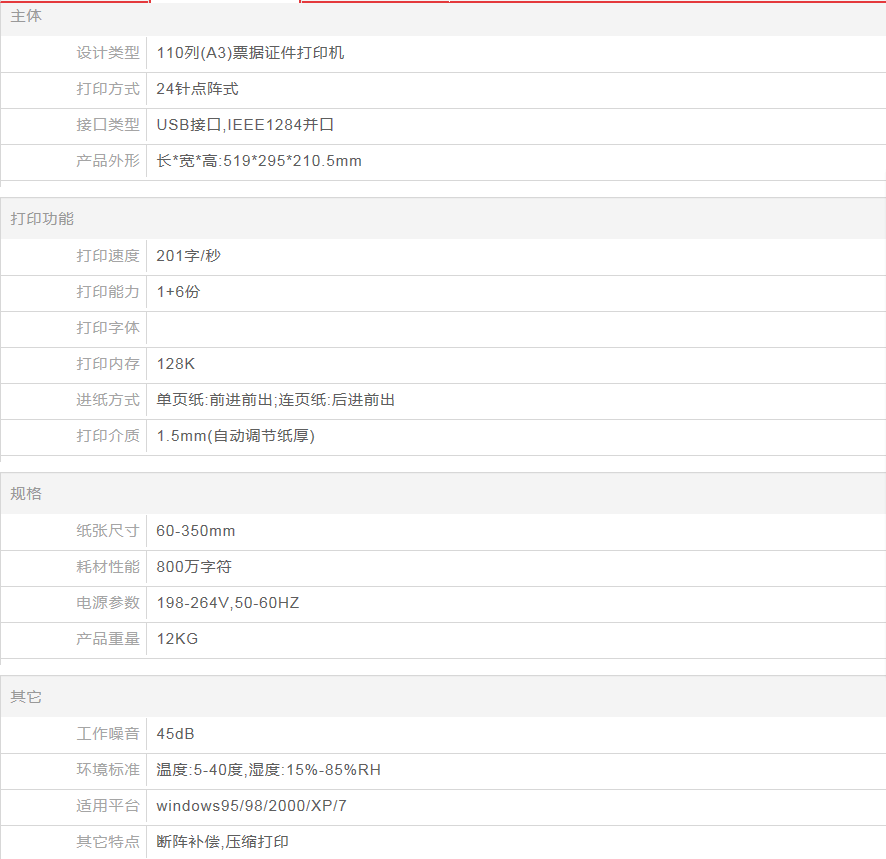Click the 其它 section header
Screen dimensions: 886x859
point(27,697)
